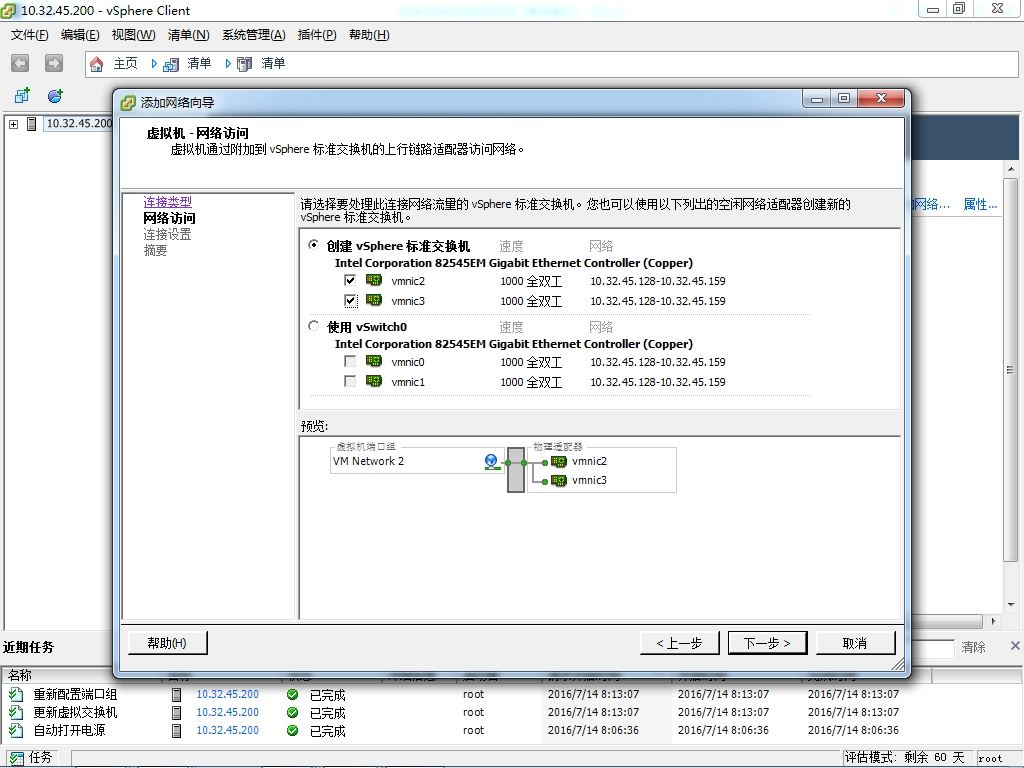Click the 任务 status bar label
The height and width of the screenshot is (768, 1024).
[x=40, y=758]
